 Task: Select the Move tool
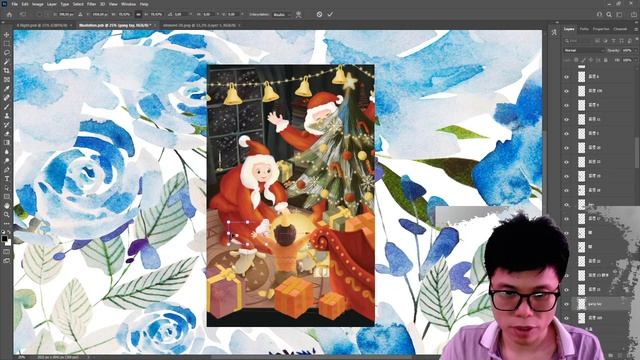pos(7,35)
